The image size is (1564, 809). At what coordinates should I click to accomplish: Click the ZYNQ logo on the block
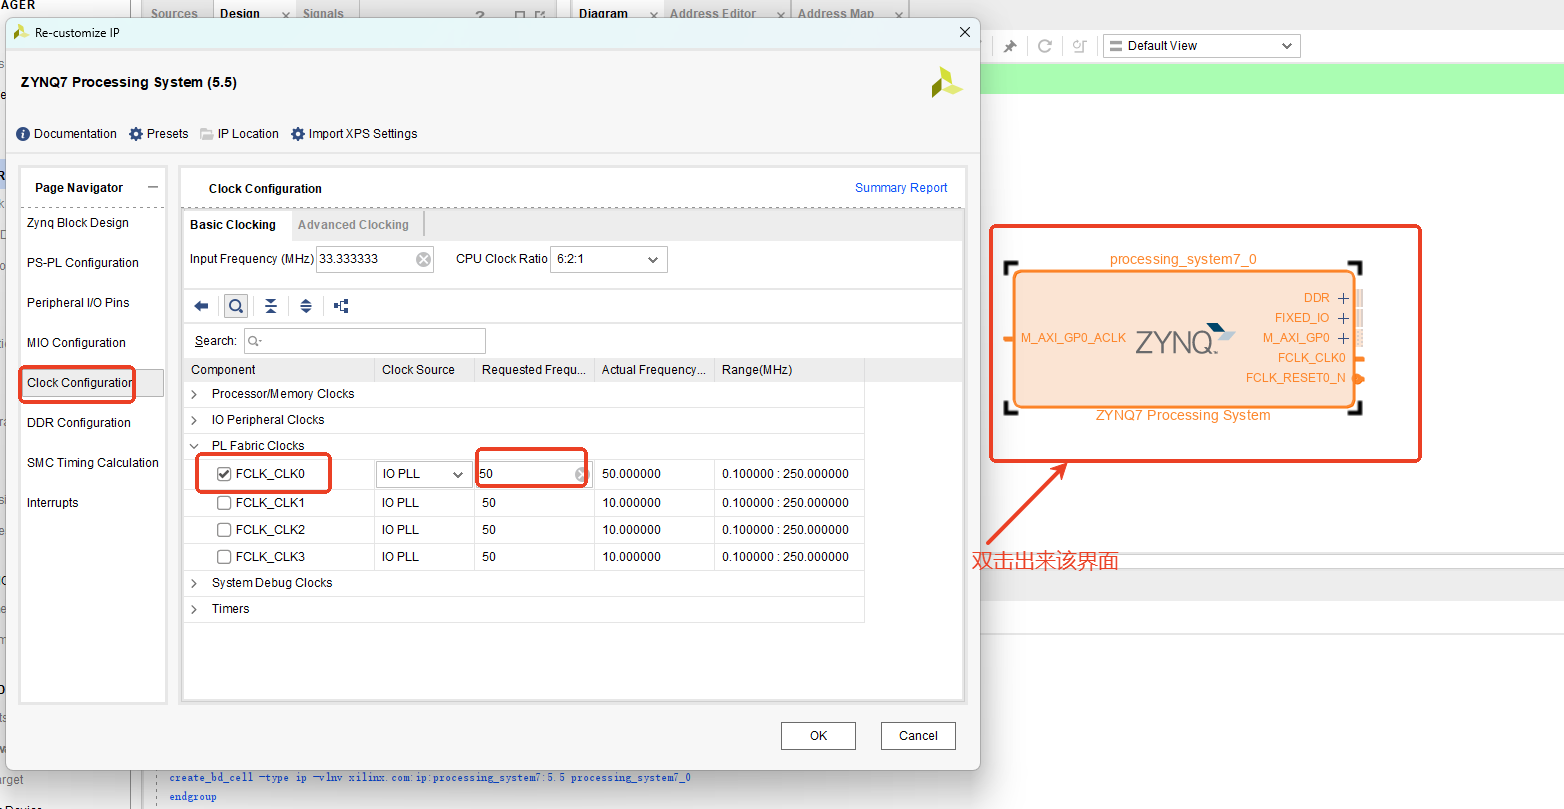pos(1185,340)
